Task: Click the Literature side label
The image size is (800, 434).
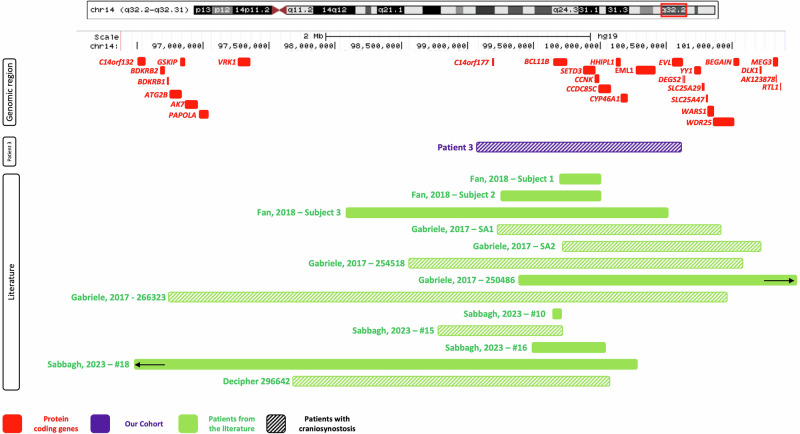Action: 11,281
